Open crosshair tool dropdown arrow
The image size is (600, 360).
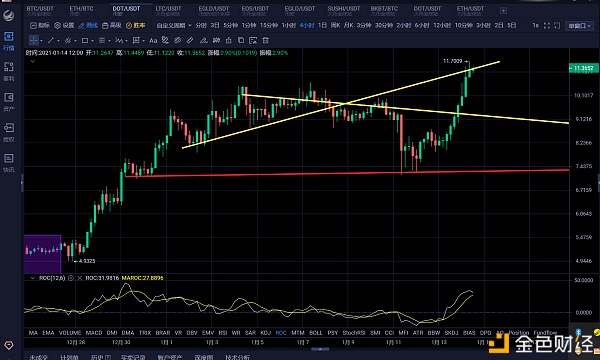pos(41,41)
